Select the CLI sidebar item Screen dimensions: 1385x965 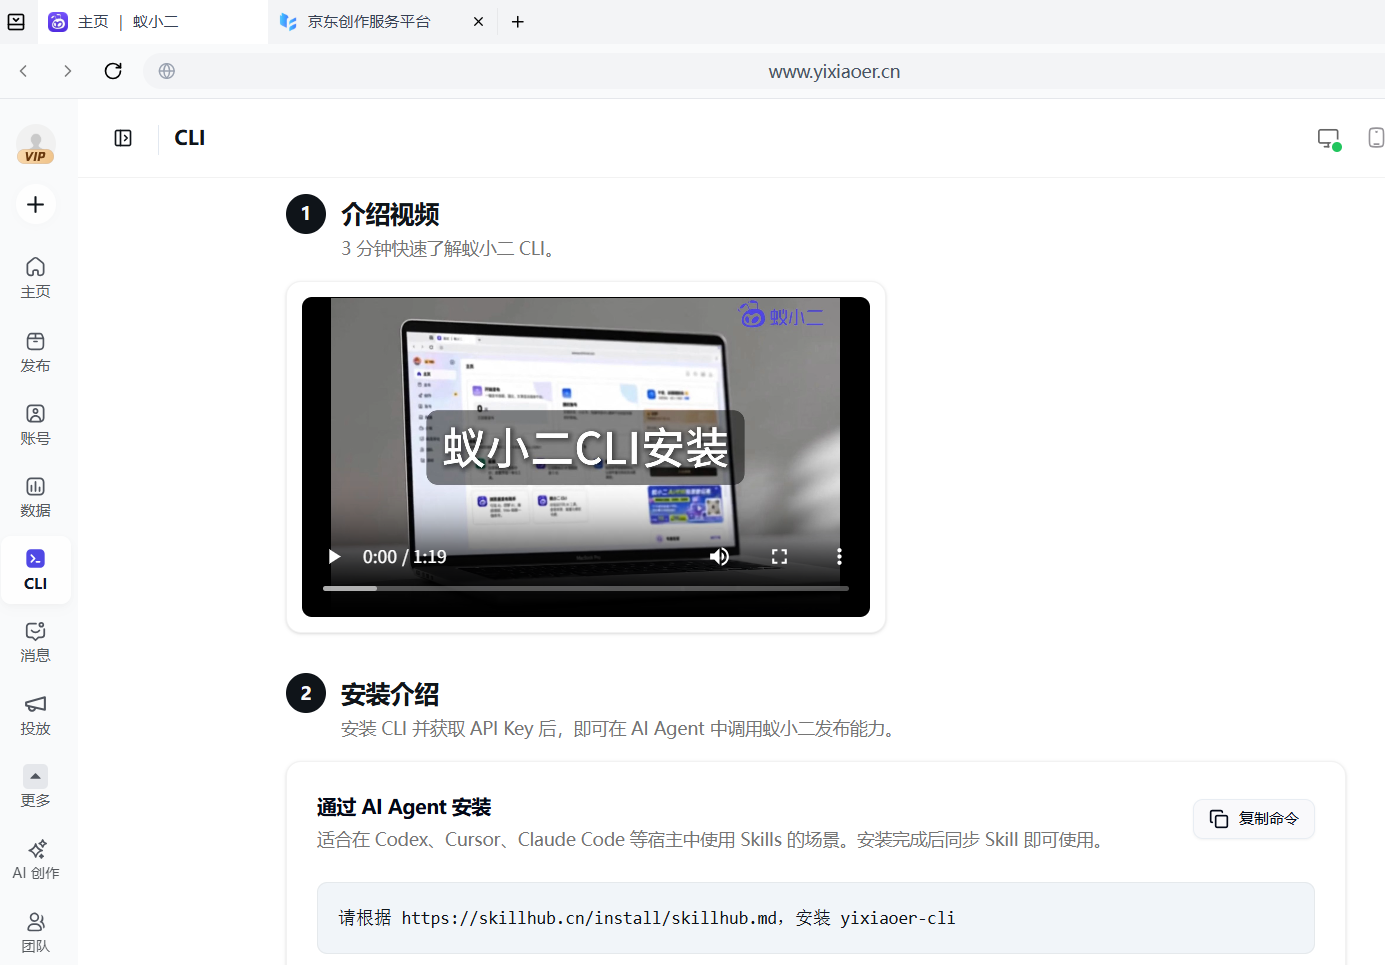click(35, 570)
